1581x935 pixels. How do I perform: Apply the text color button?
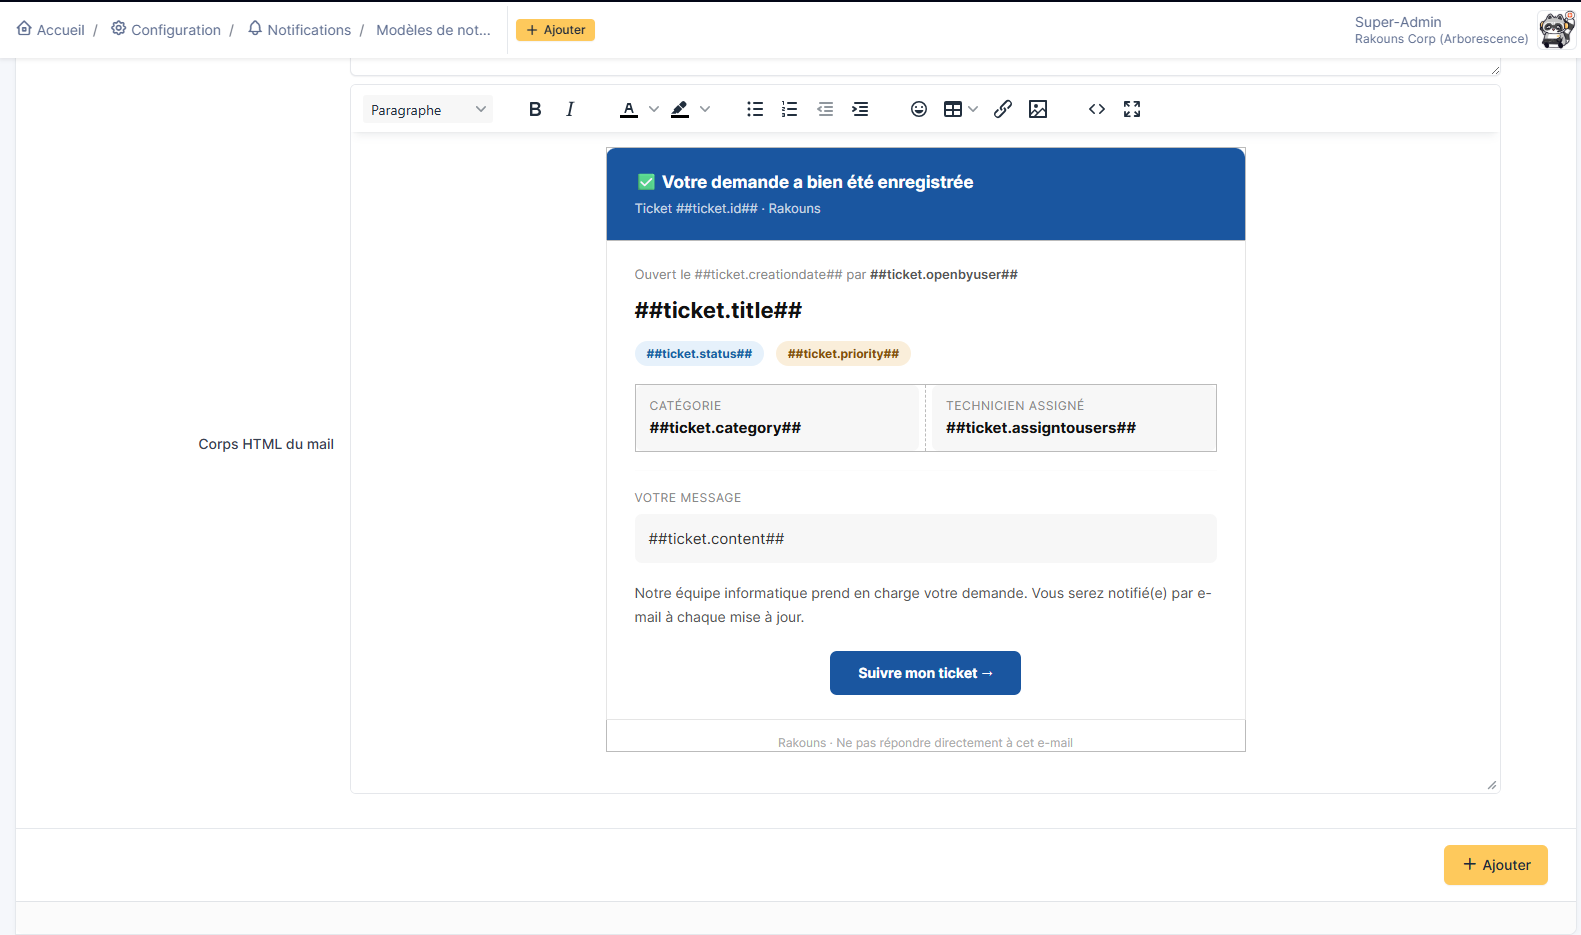(629, 109)
